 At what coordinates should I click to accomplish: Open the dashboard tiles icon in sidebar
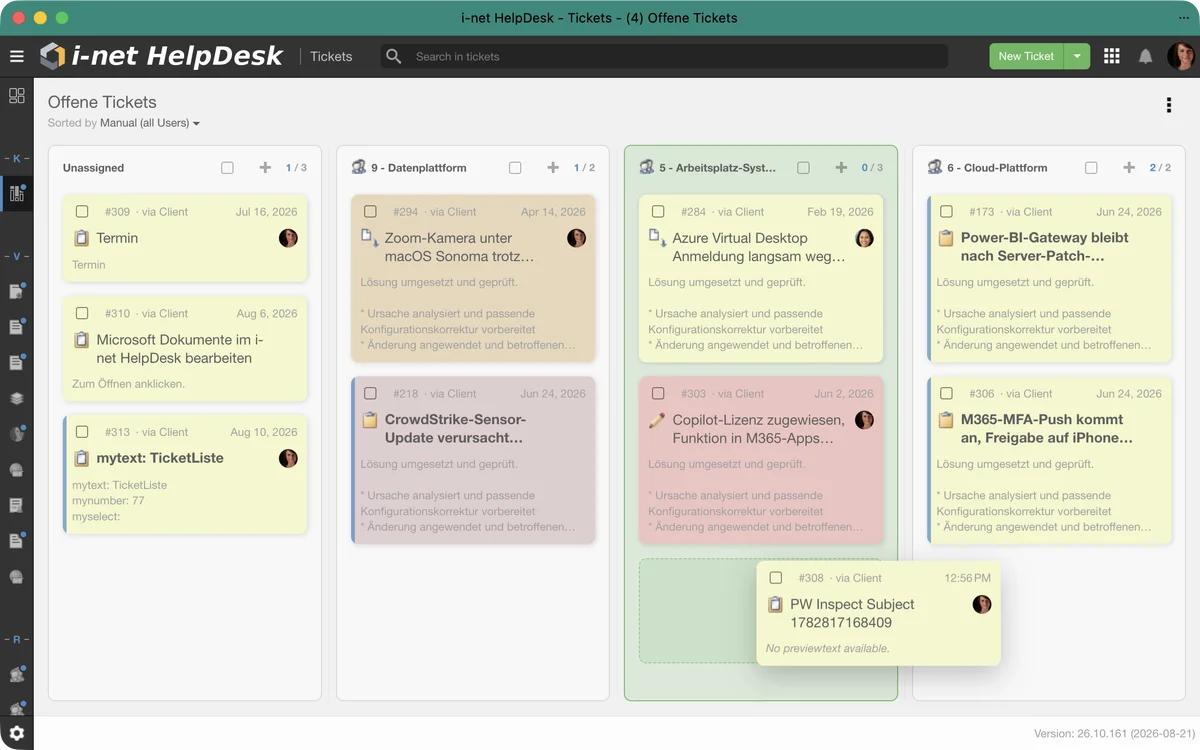pyautogui.click(x=17, y=95)
